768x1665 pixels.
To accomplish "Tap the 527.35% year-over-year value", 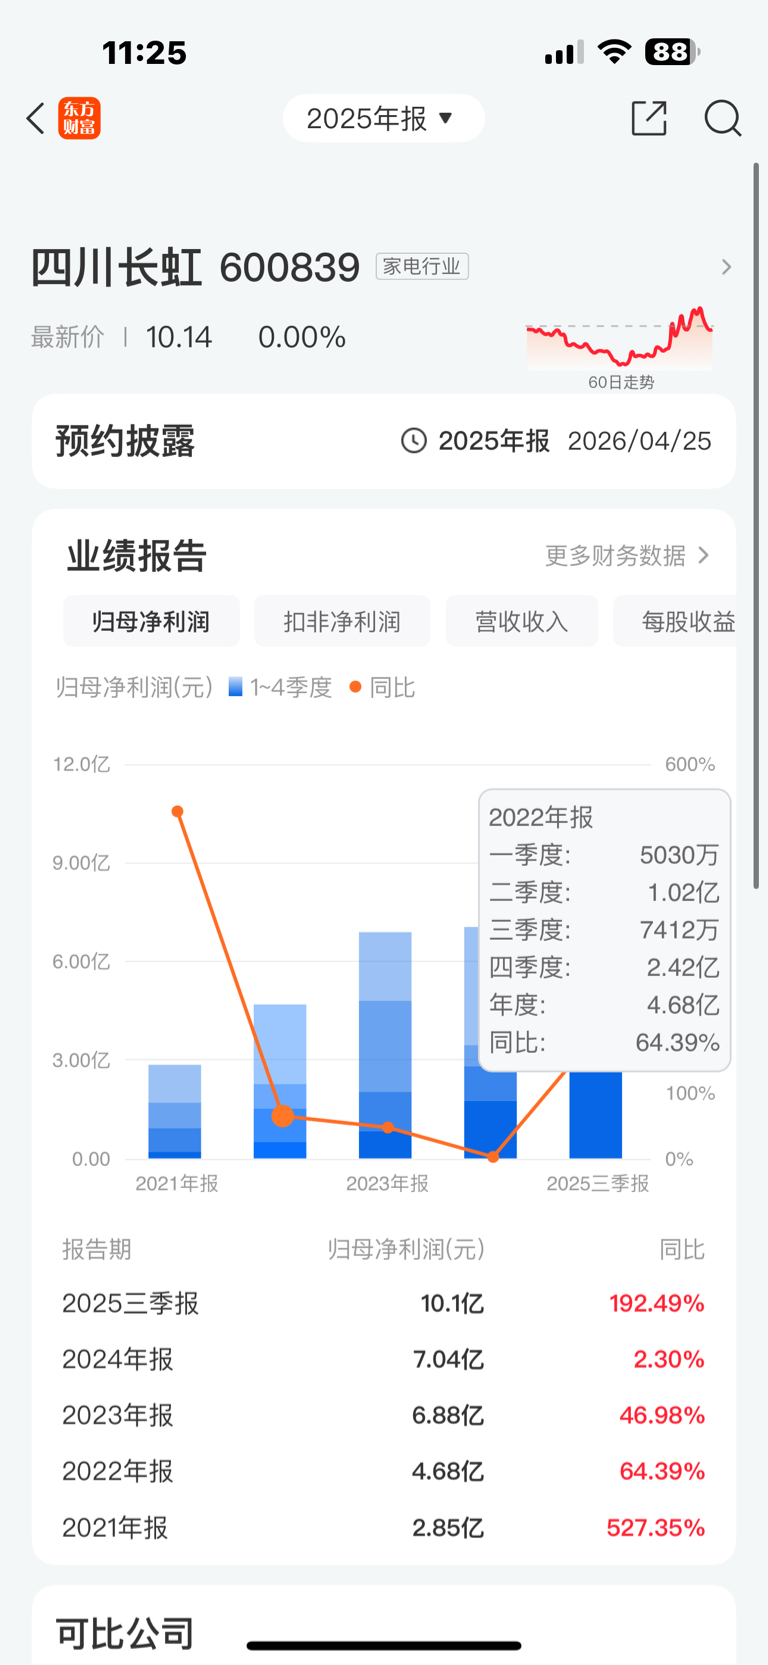I will [x=655, y=1527].
